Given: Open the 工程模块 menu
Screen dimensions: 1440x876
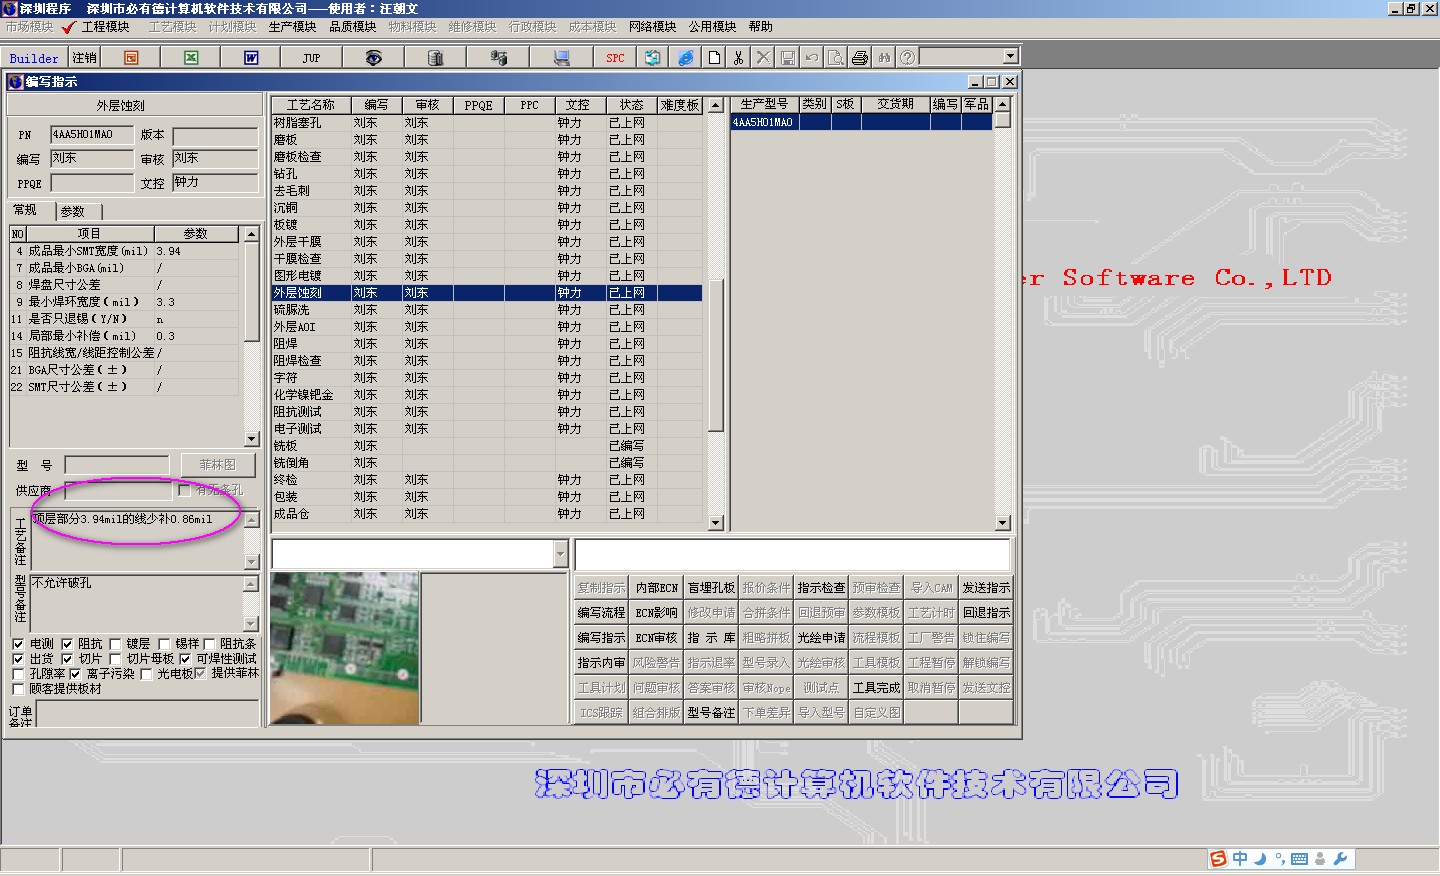Looking at the screenshot, I should [x=105, y=27].
